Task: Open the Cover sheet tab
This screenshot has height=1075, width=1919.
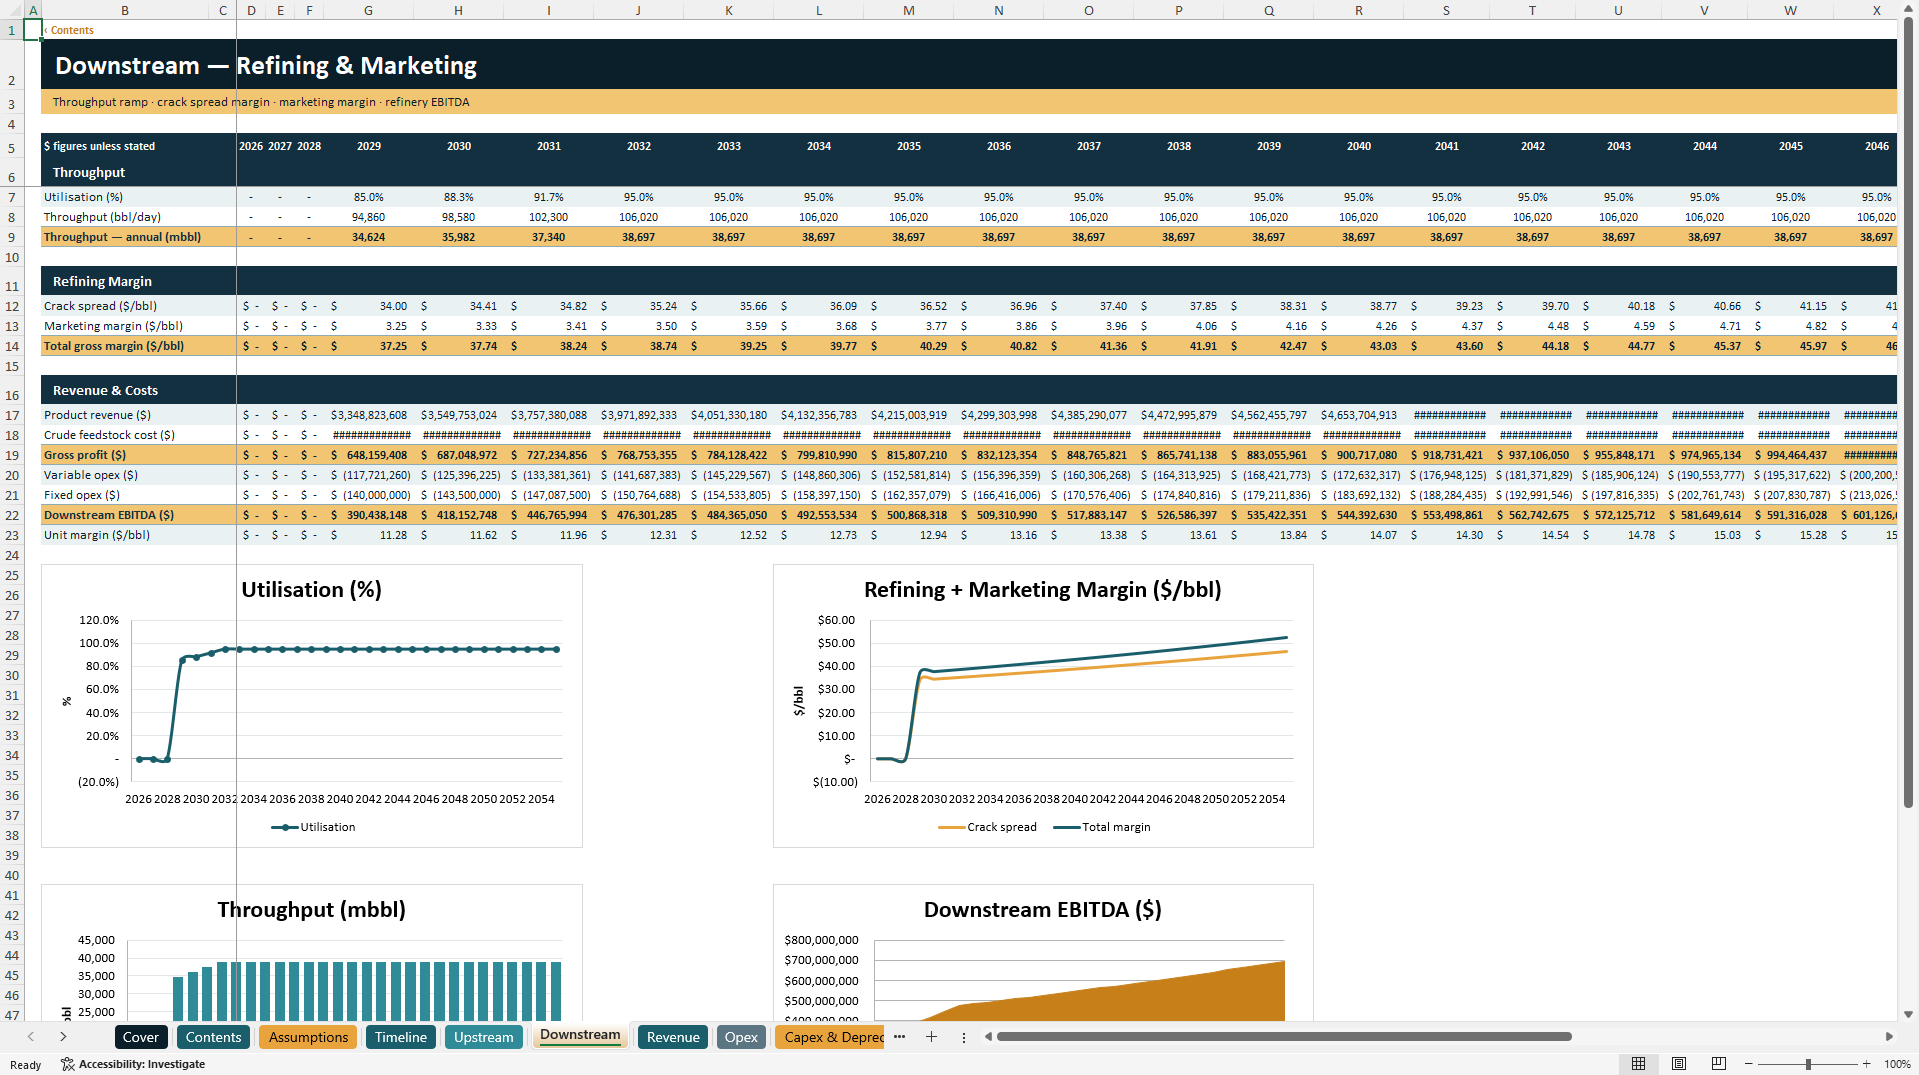Action: [140, 1037]
